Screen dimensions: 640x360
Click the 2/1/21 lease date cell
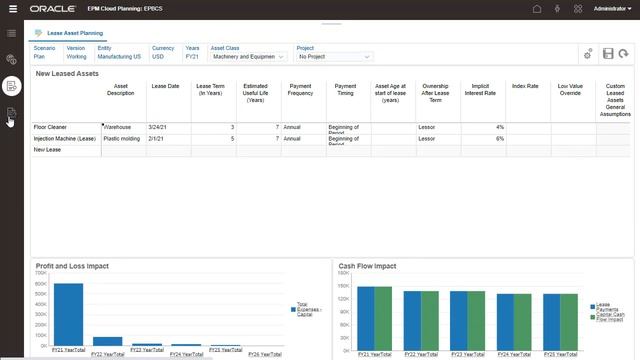click(169, 139)
